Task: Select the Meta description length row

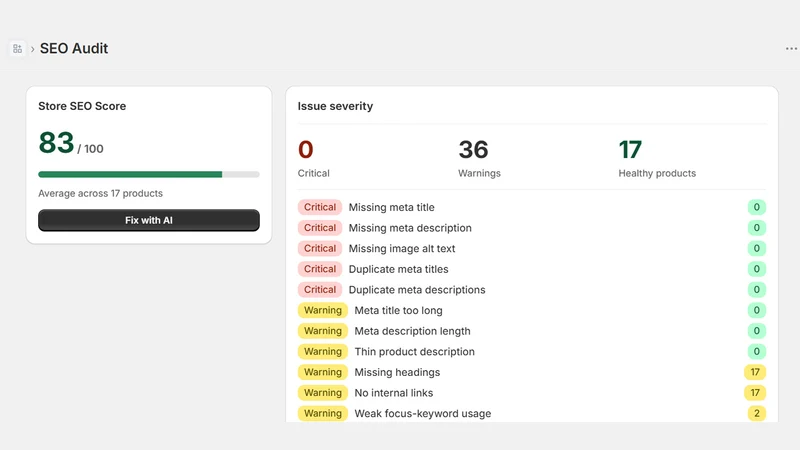Action: click(532, 331)
